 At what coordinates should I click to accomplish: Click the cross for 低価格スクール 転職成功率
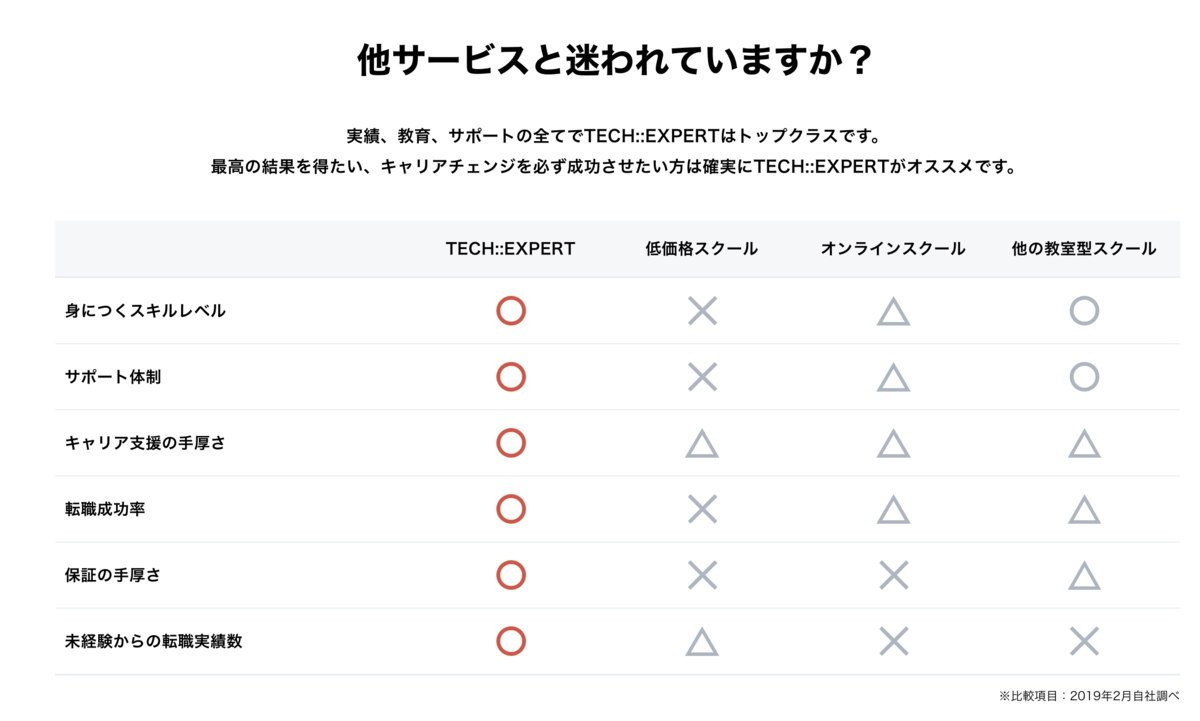pyautogui.click(x=702, y=509)
